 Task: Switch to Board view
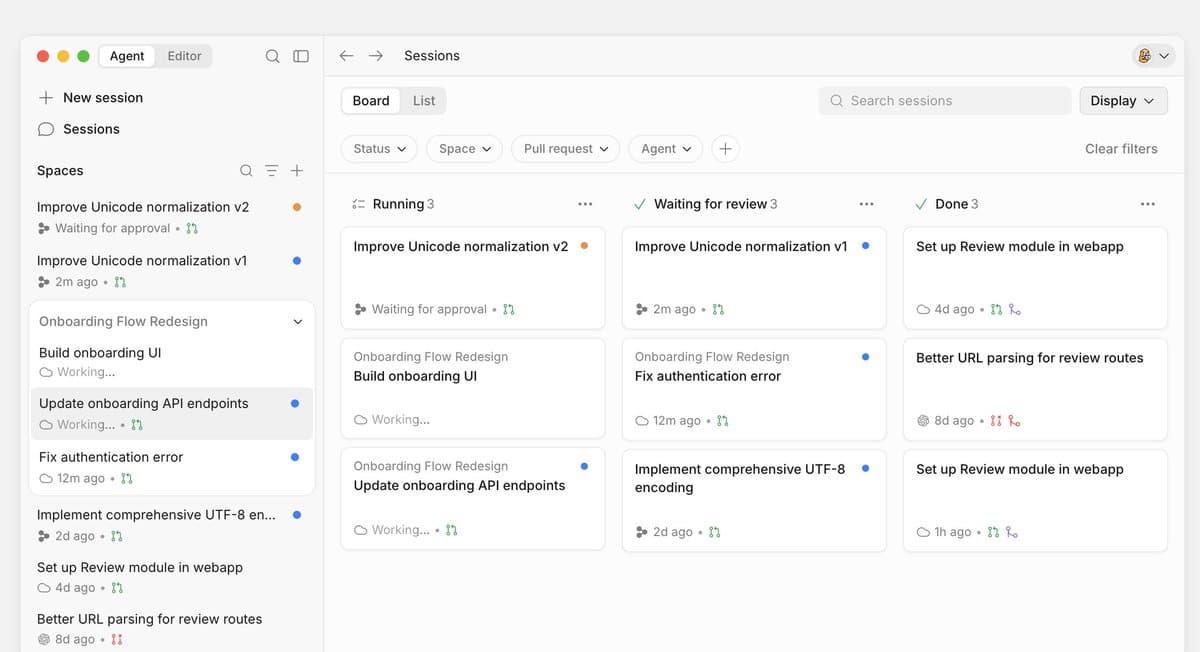[x=371, y=101]
